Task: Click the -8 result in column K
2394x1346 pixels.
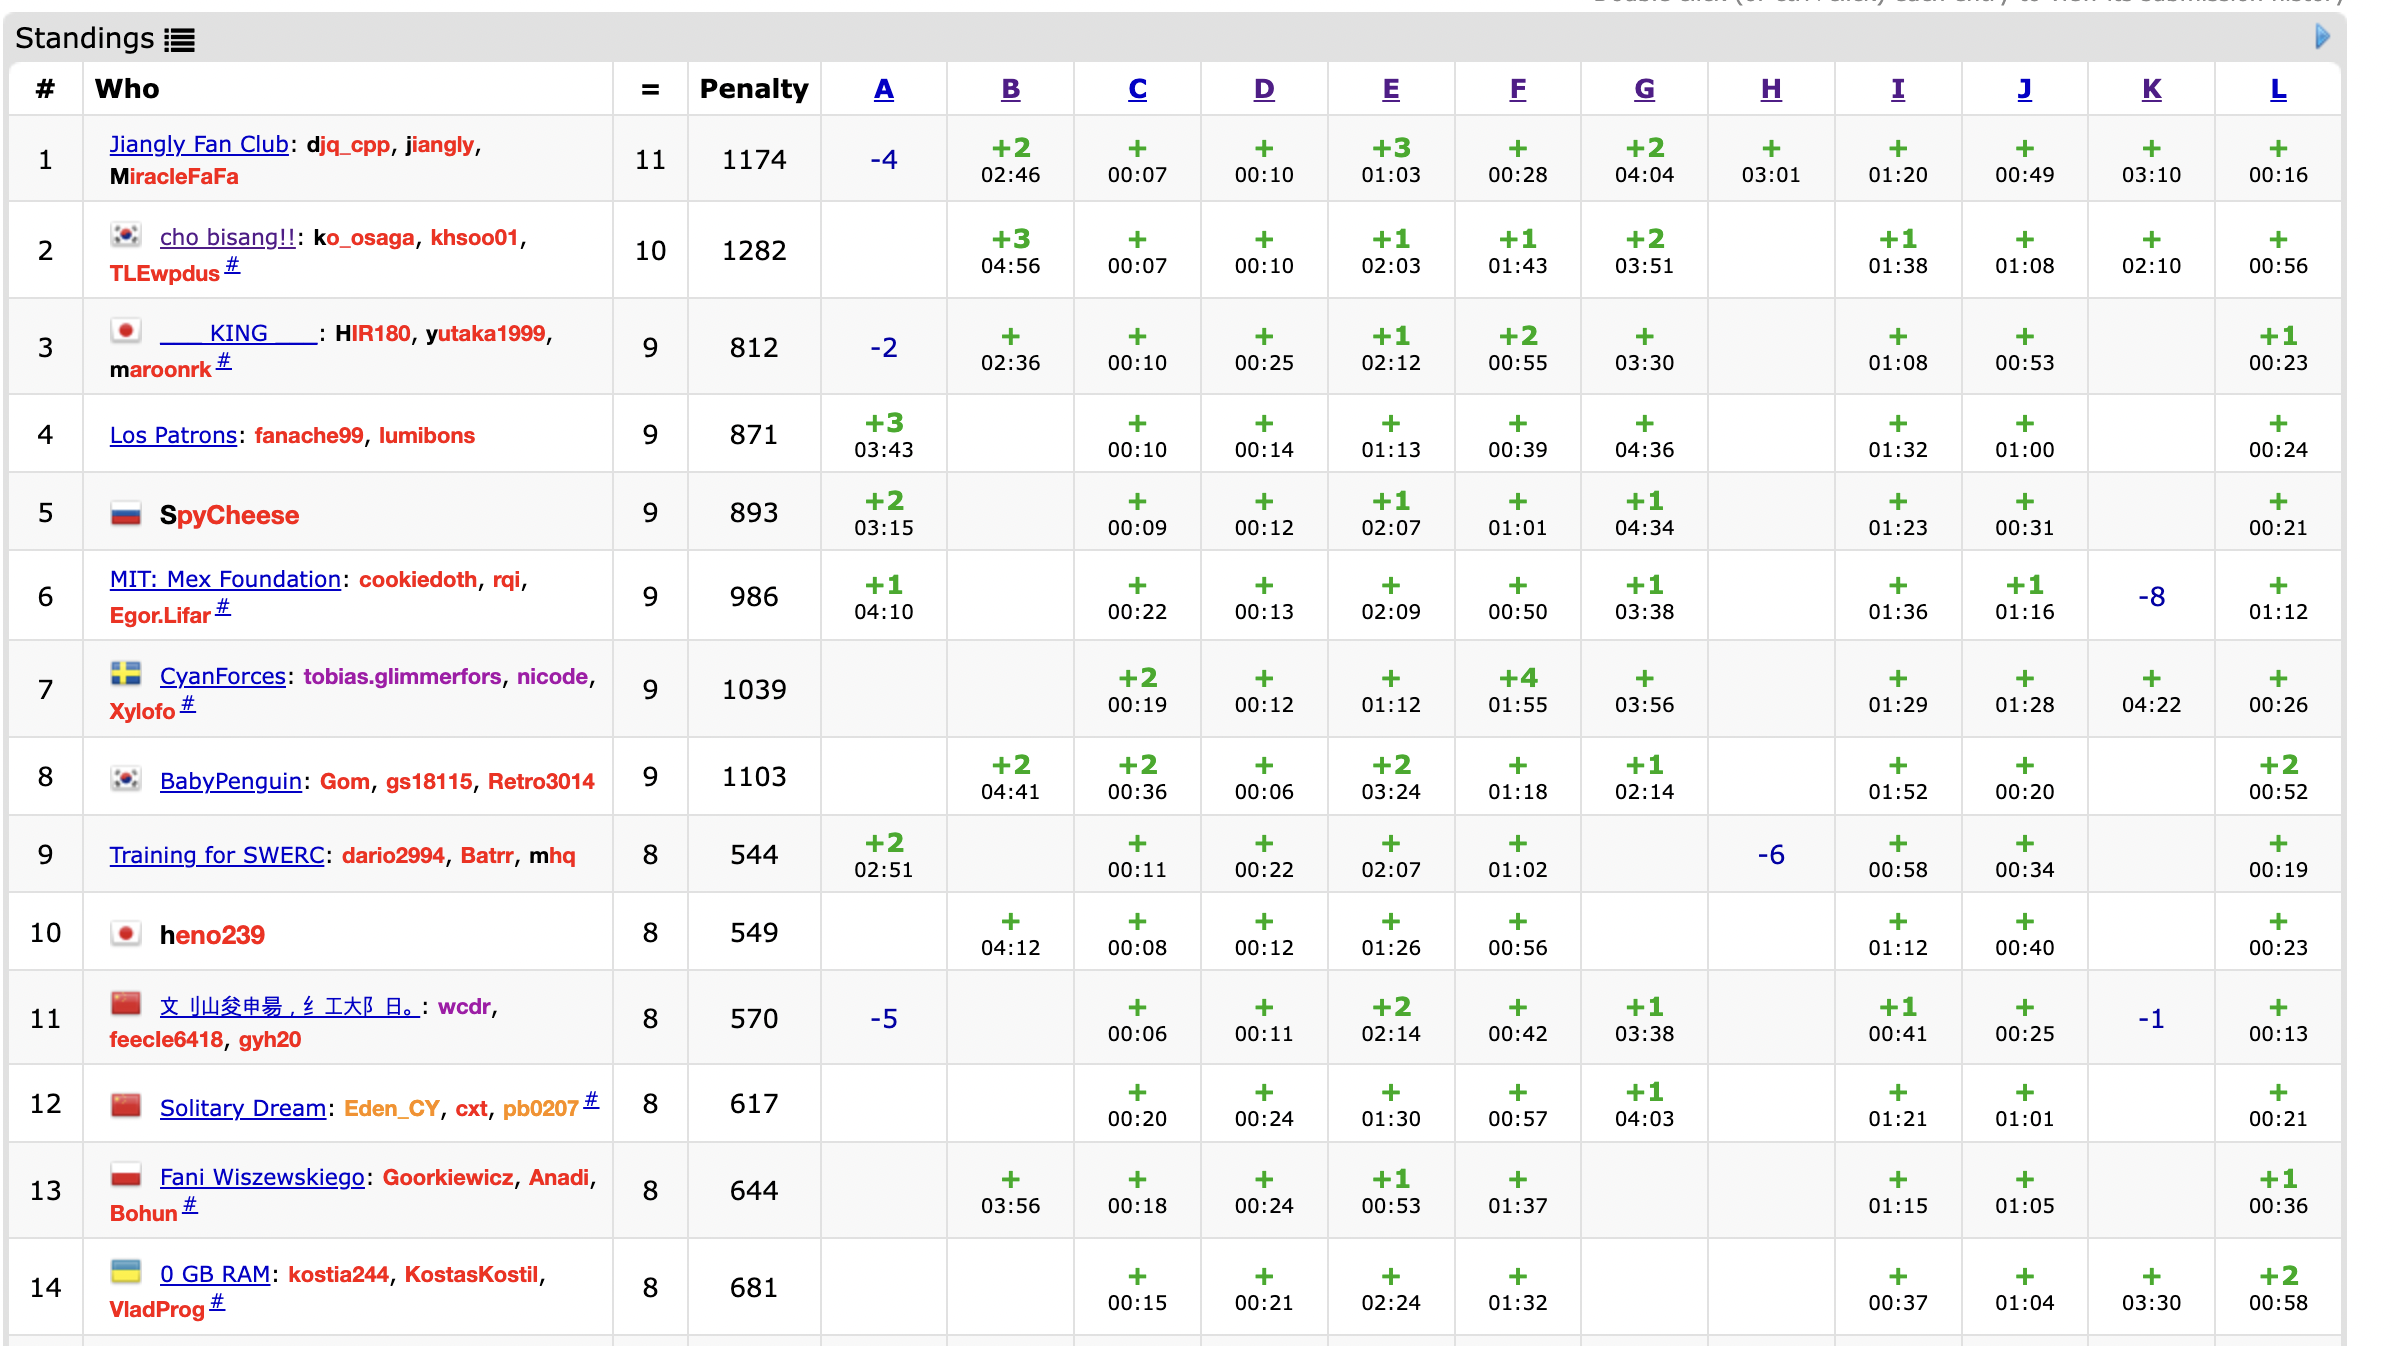Action: pyautogui.click(x=2151, y=597)
